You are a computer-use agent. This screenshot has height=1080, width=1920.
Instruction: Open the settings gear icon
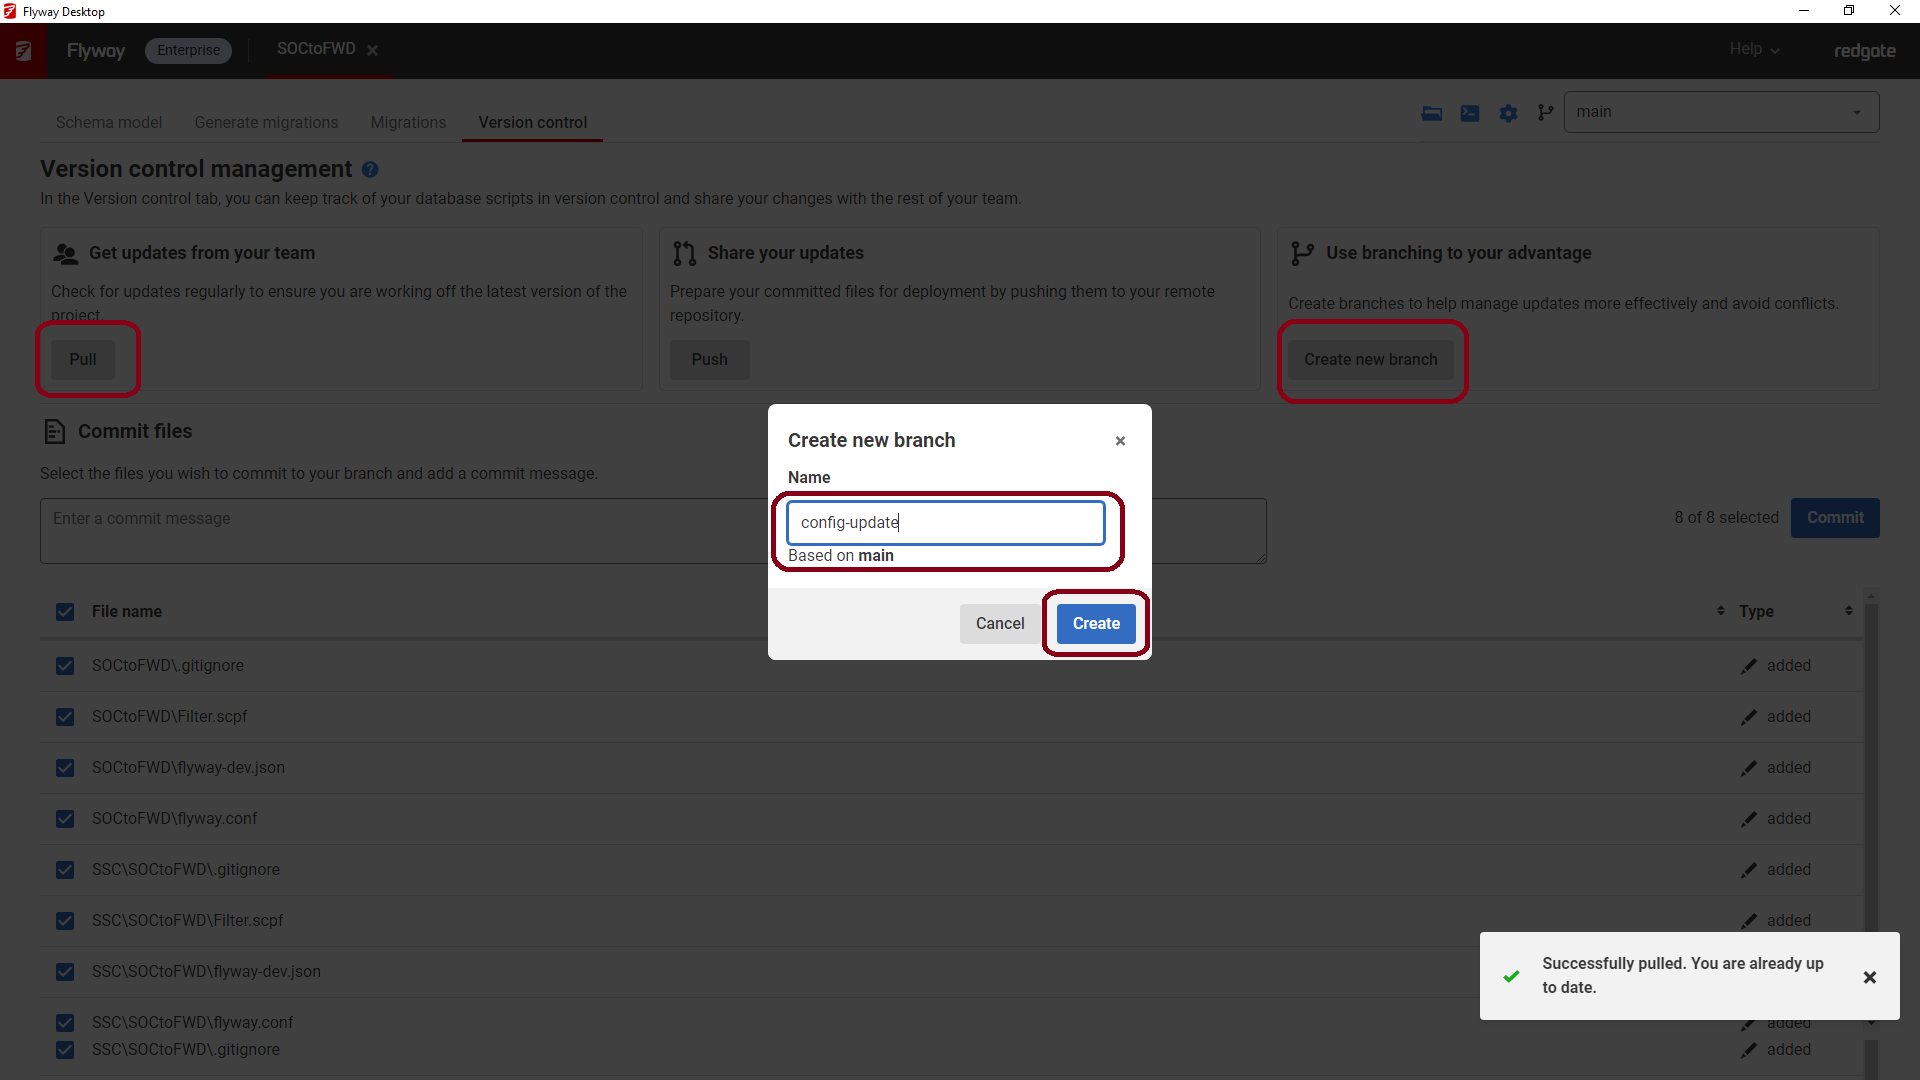click(x=1508, y=113)
